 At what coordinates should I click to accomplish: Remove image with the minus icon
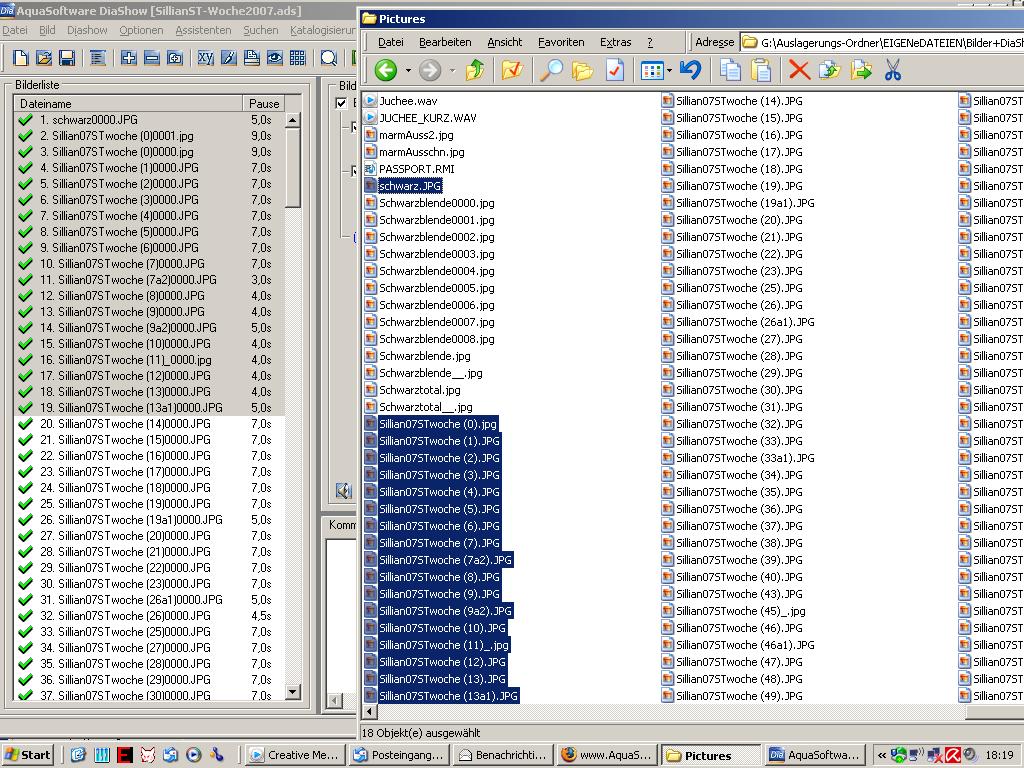152,59
